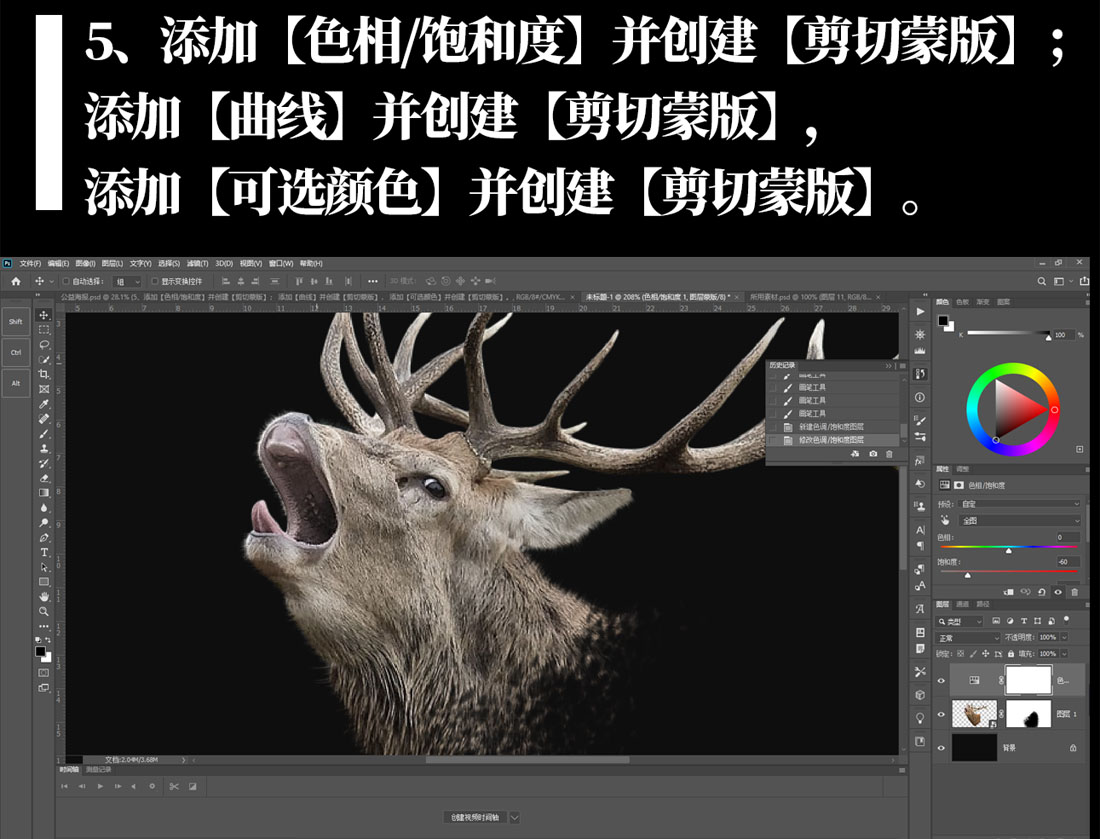Image resolution: width=1100 pixels, height=839 pixels.
Task: Toggle the 自动选择 checkbox
Action: point(67,281)
